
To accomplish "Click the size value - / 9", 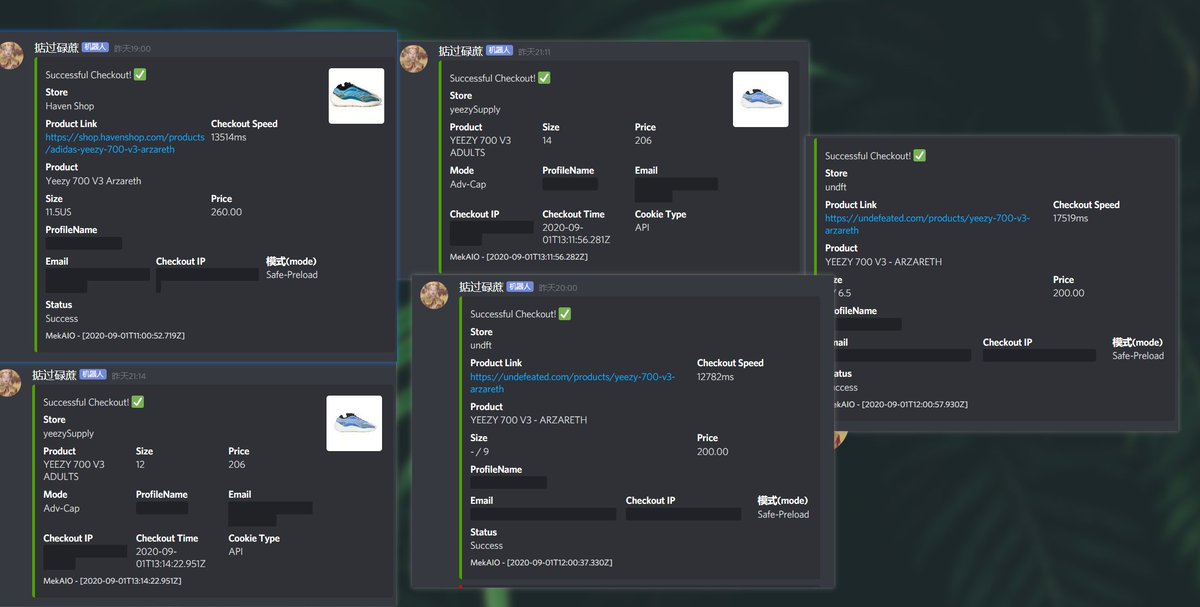I will (x=479, y=452).
